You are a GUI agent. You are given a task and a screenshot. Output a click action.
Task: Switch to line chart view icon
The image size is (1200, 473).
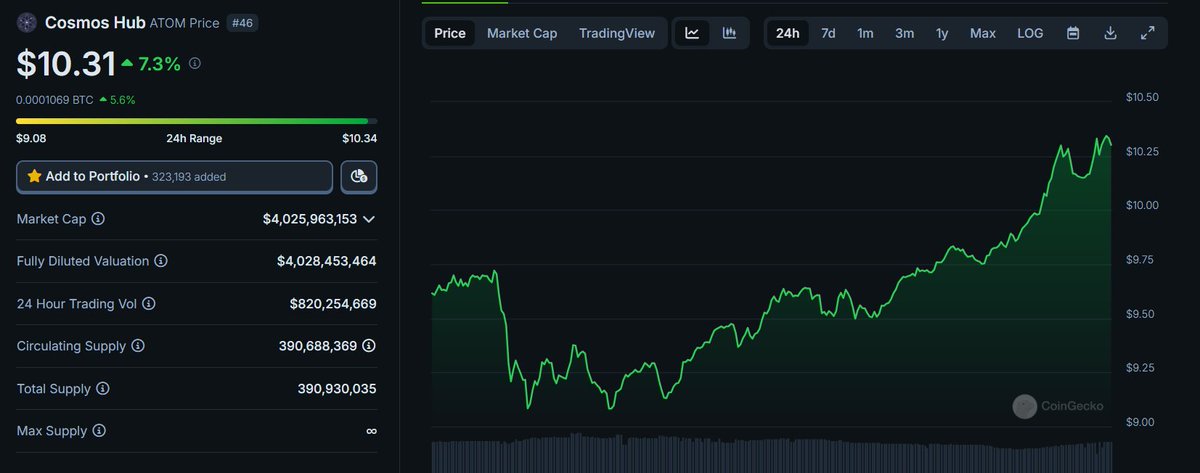(692, 33)
